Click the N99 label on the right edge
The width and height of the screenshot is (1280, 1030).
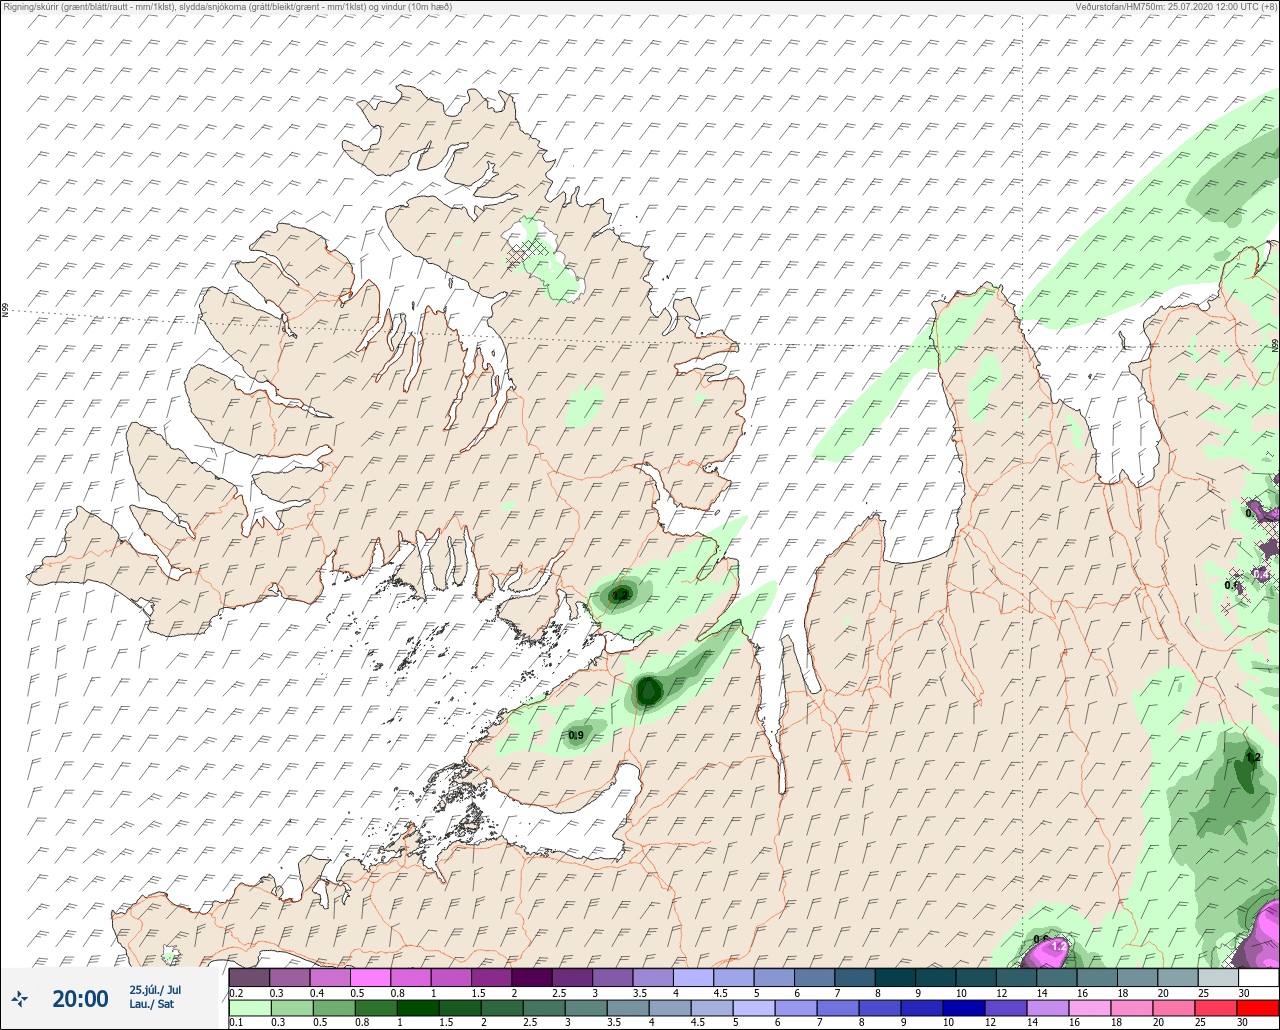click(1275, 345)
